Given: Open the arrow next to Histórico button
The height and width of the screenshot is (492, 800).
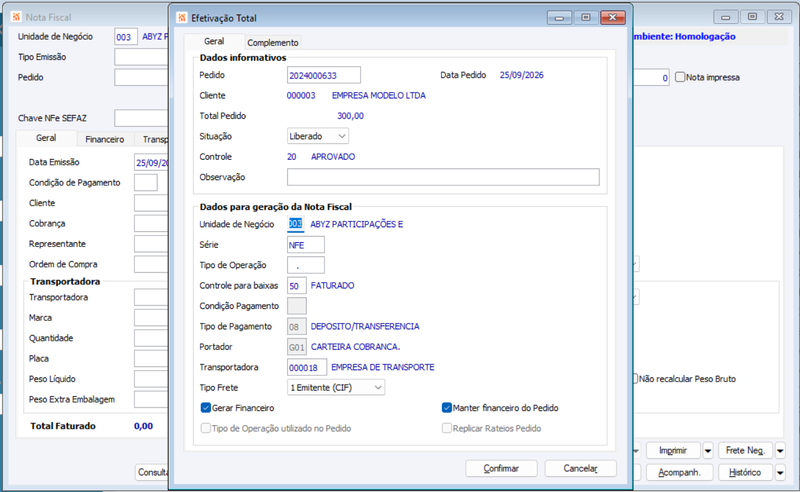Looking at the screenshot, I should click(780, 473).
